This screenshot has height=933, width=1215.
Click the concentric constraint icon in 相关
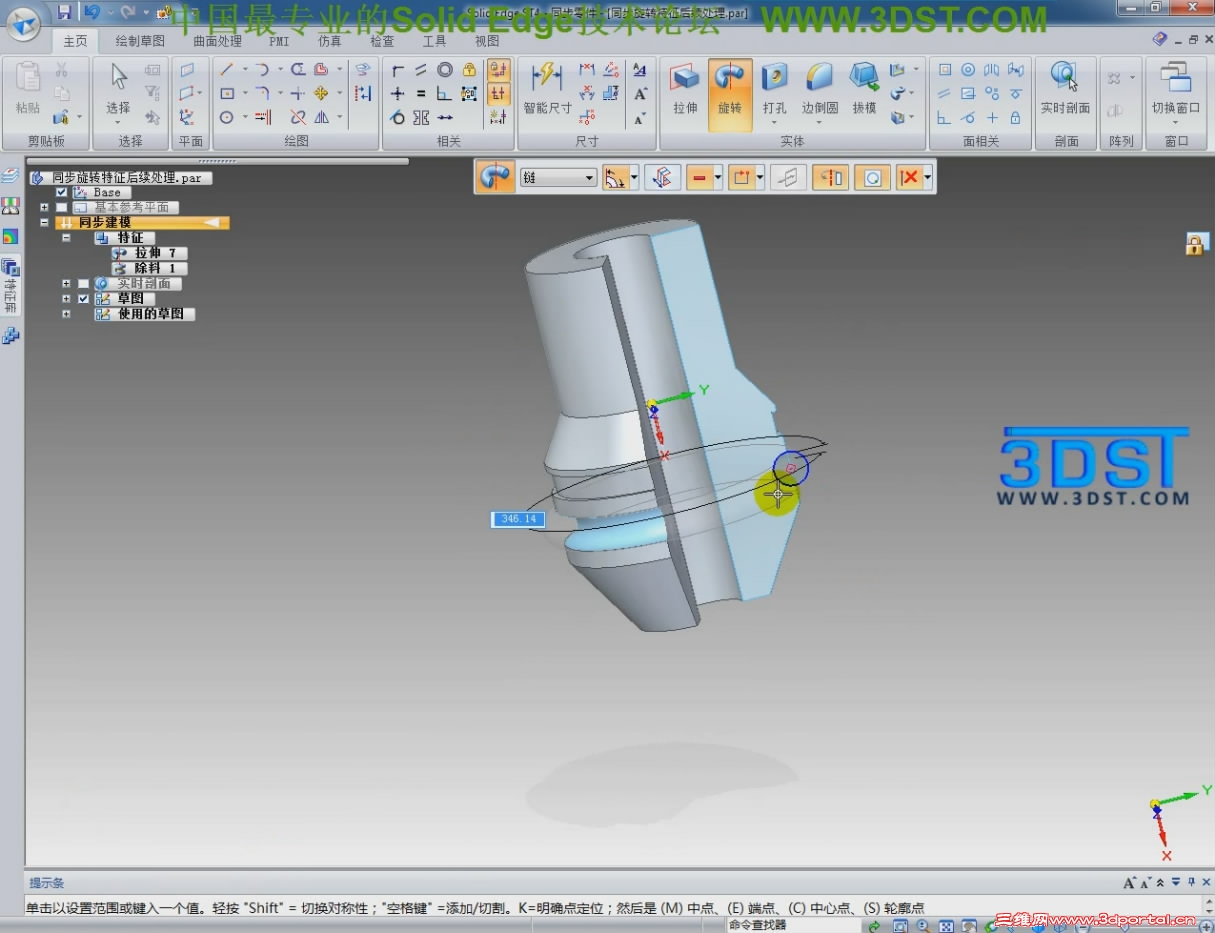[x=445, y=70]
